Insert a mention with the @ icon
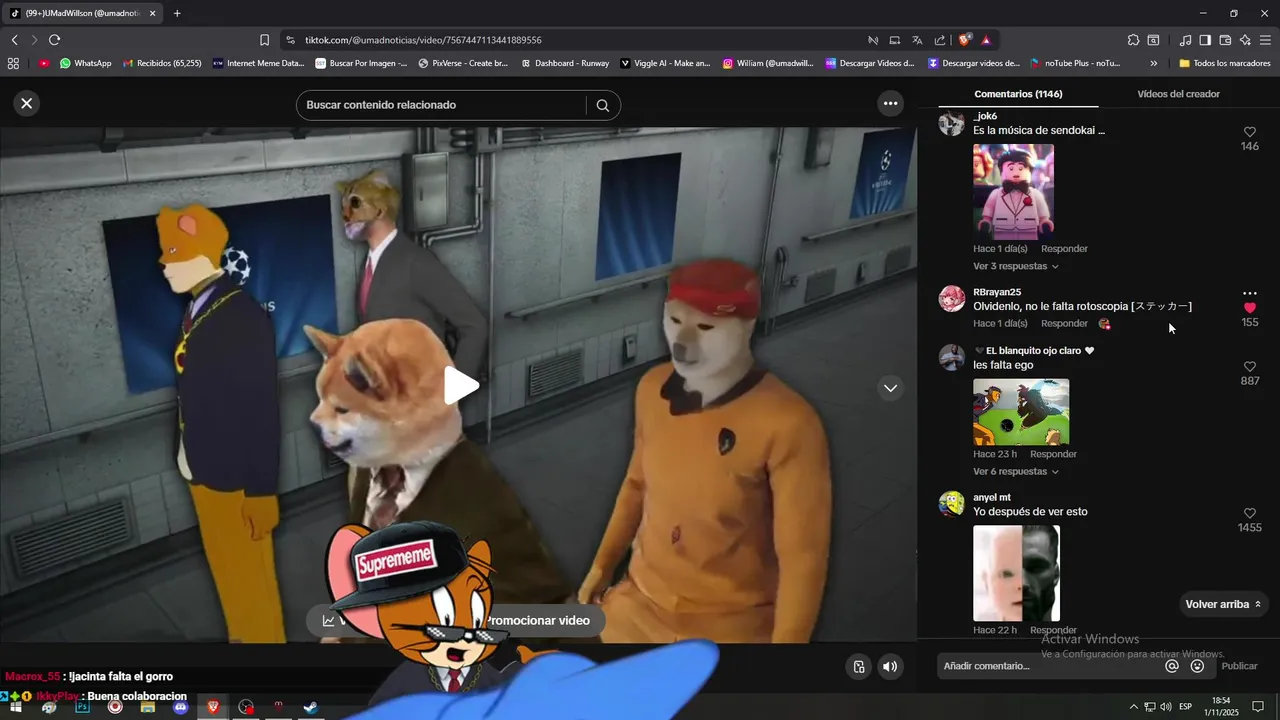This screenshot has height=720, width=1280. tap(1172, 666)
